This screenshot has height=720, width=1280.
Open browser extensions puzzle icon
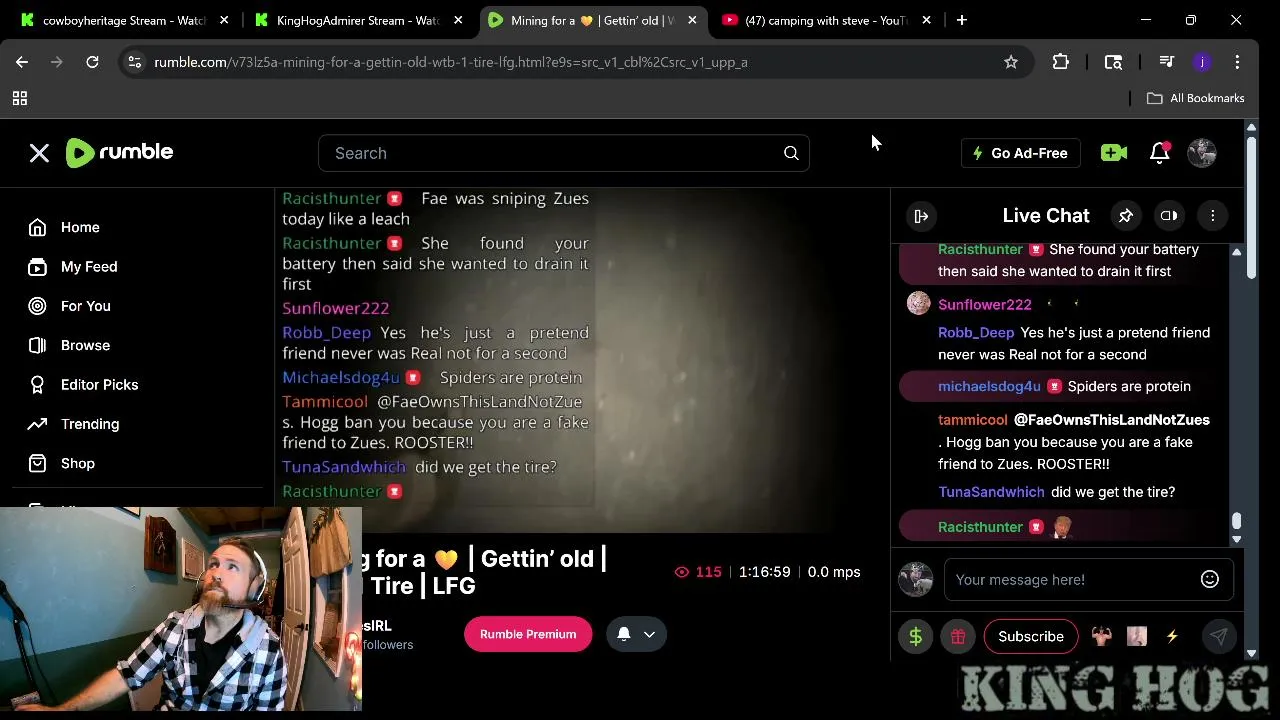(x=1061, y=62)
